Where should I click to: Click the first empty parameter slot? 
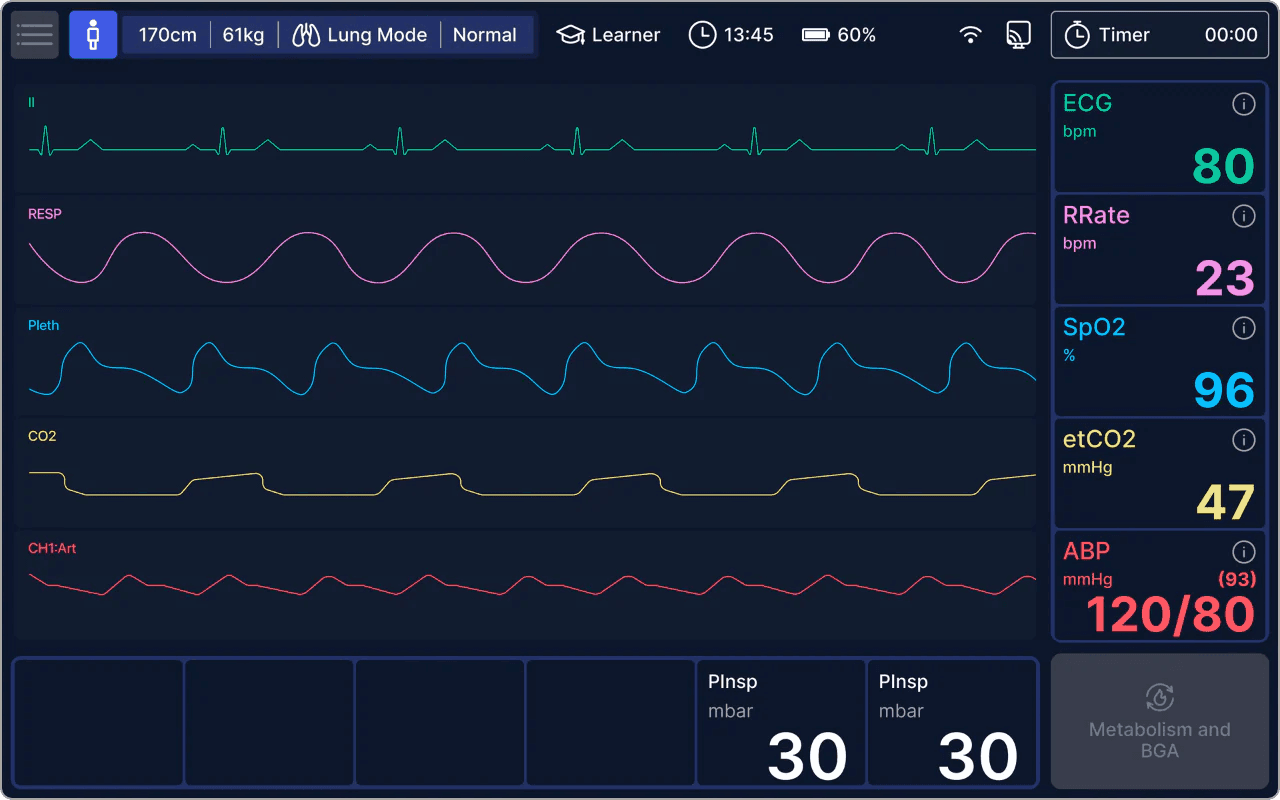98,722
